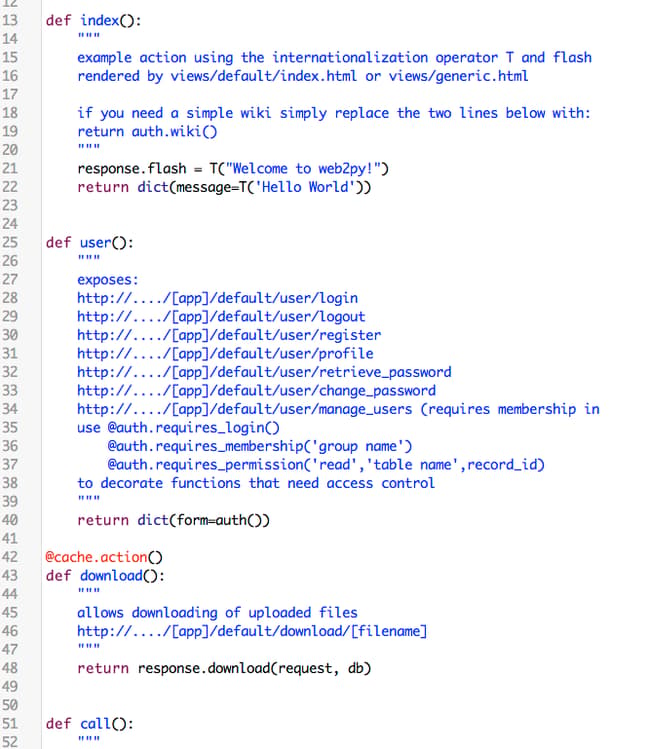Click the default/user/login URL line
648x749 pixels.
[x=217, y=299]
